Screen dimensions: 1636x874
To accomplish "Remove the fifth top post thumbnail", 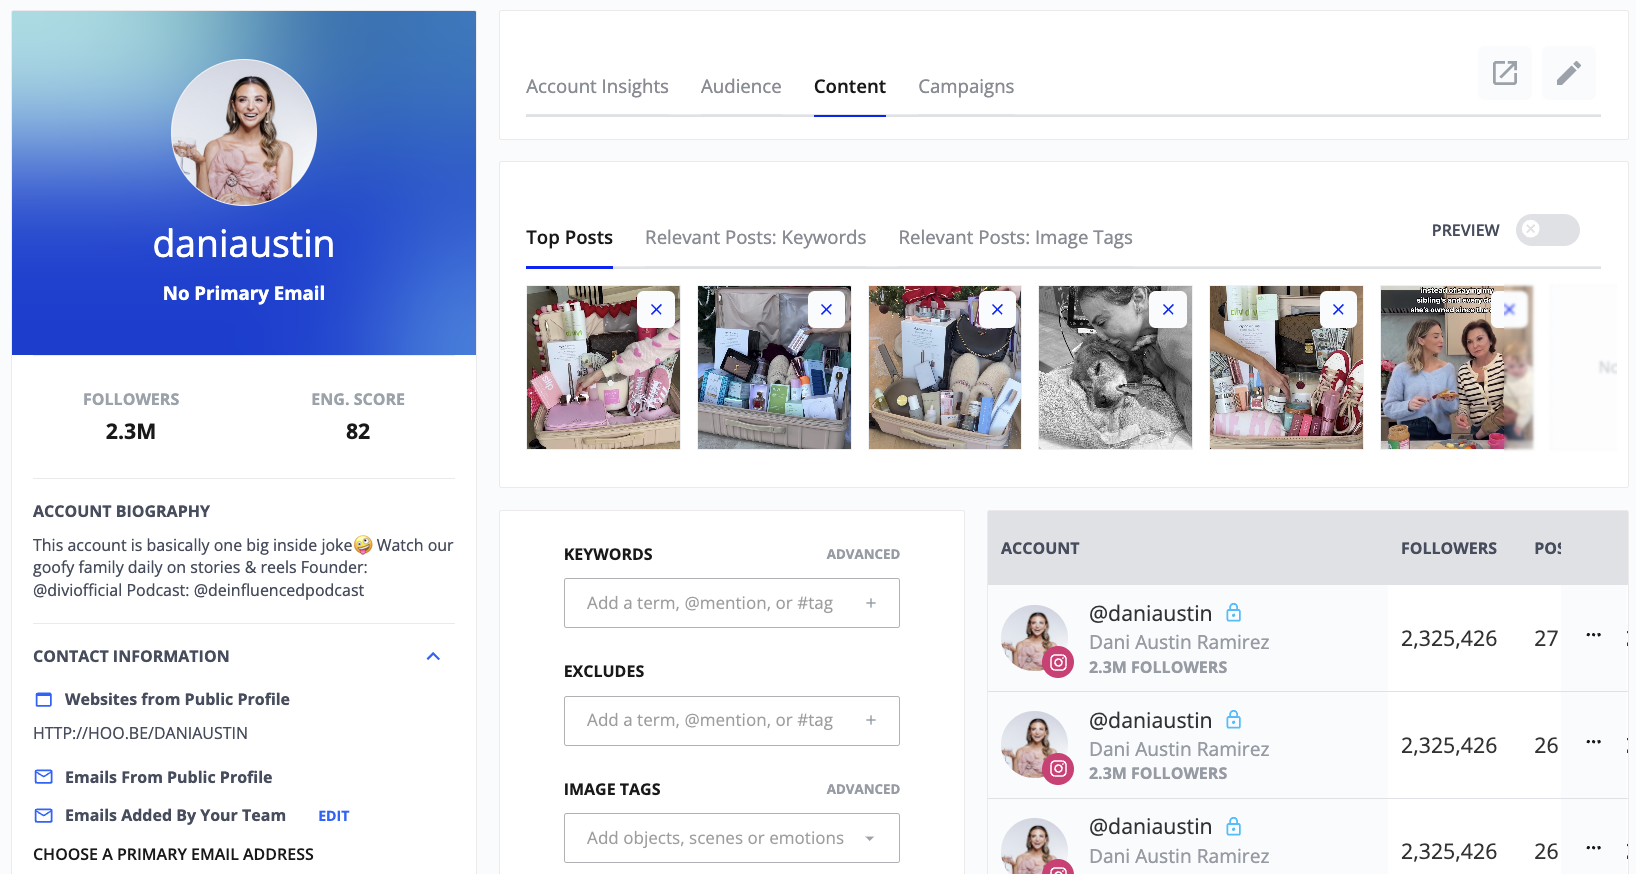I will (x=1338, y=310).
